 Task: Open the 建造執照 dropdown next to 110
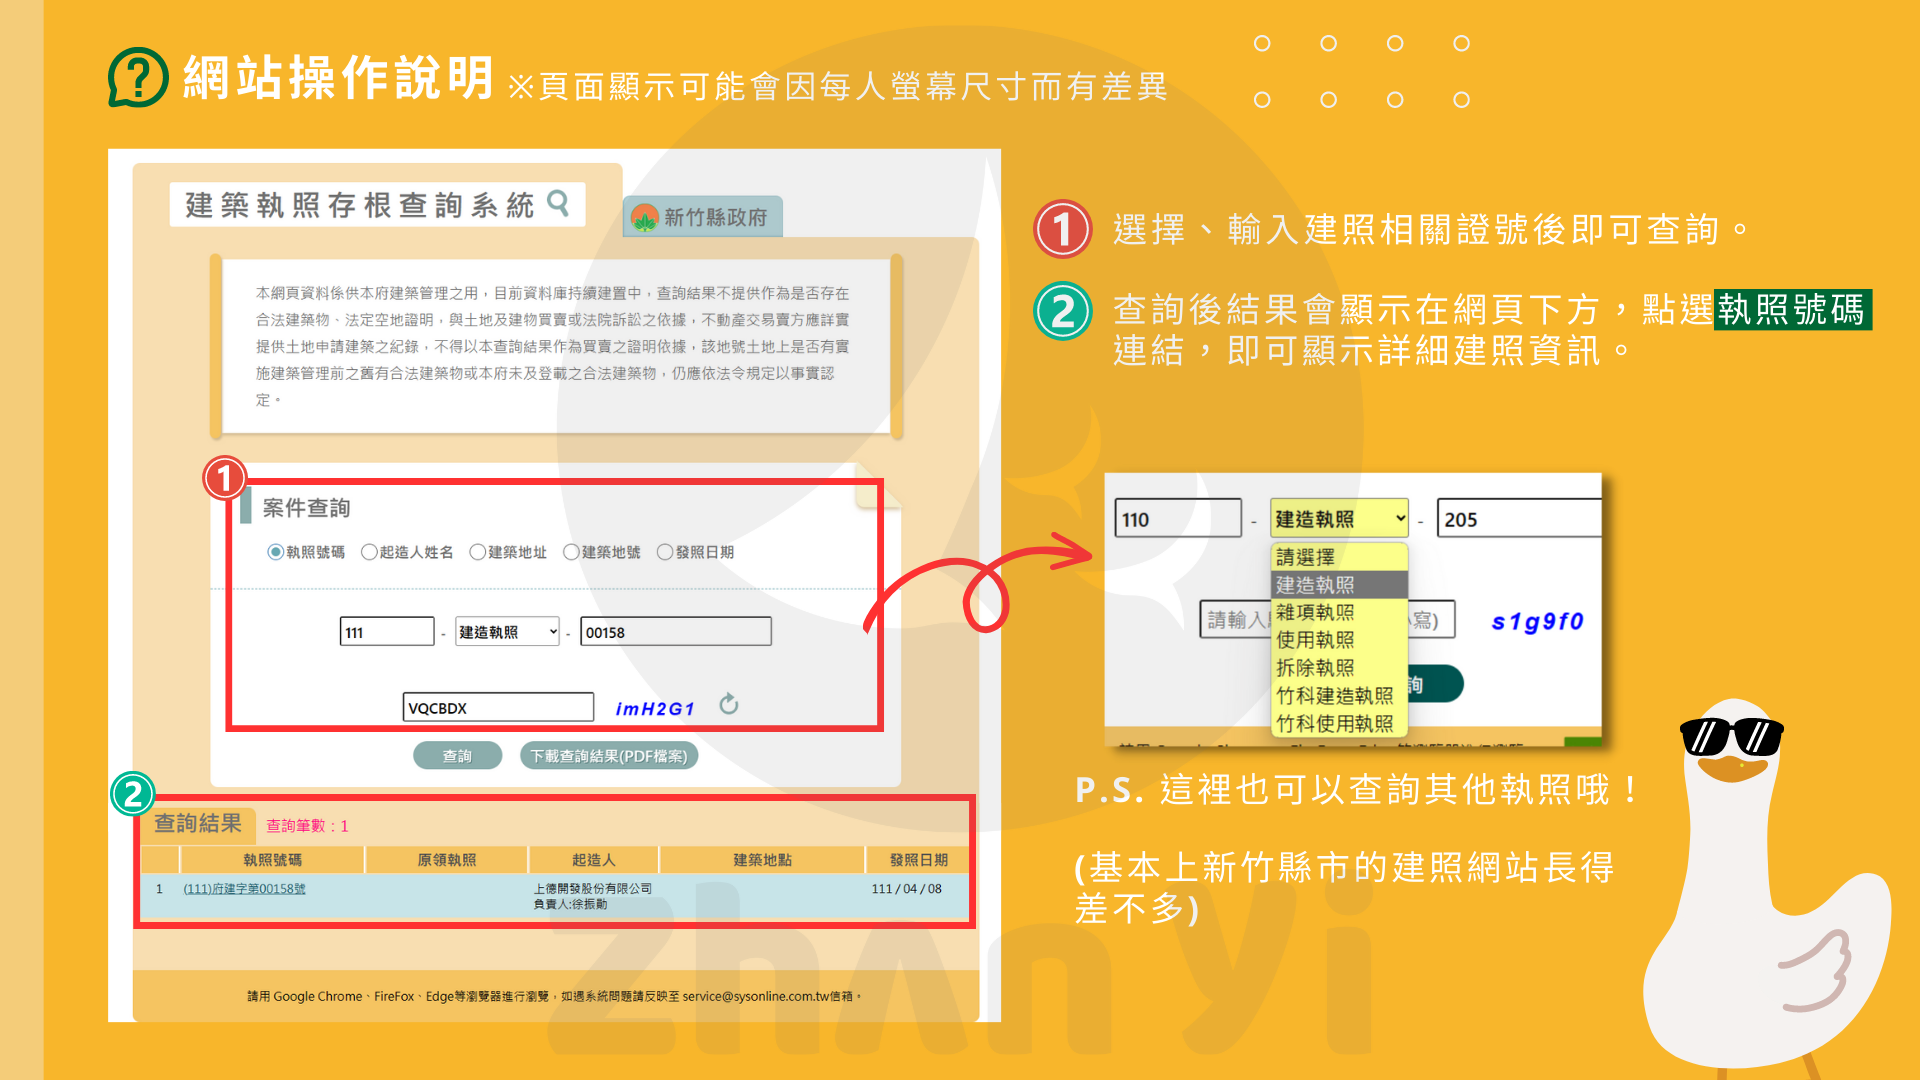pos(1339,519)
